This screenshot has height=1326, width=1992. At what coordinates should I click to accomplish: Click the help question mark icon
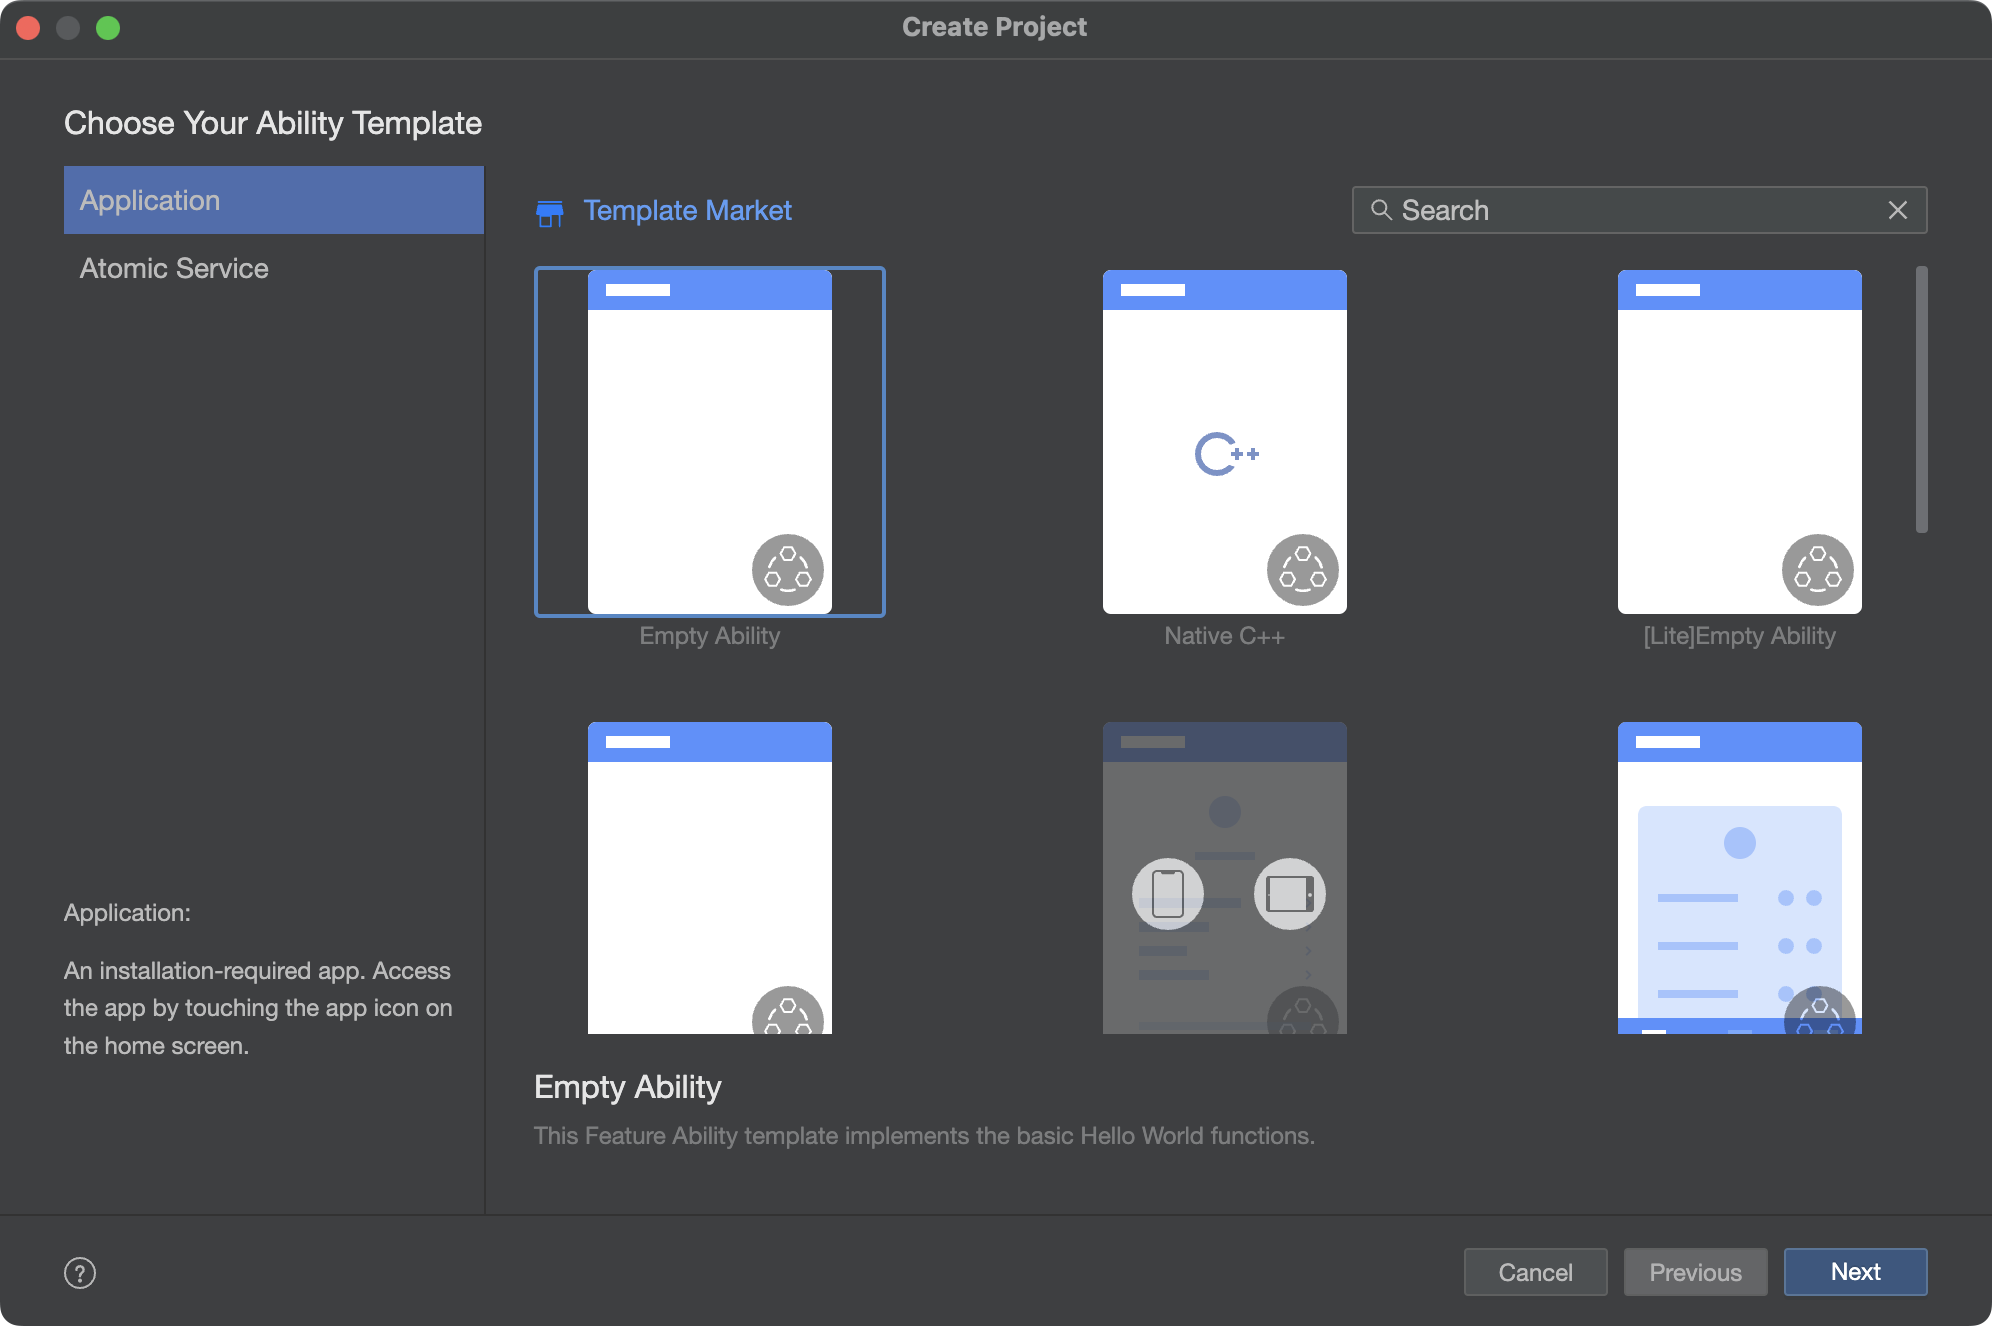coord(78,1270)
